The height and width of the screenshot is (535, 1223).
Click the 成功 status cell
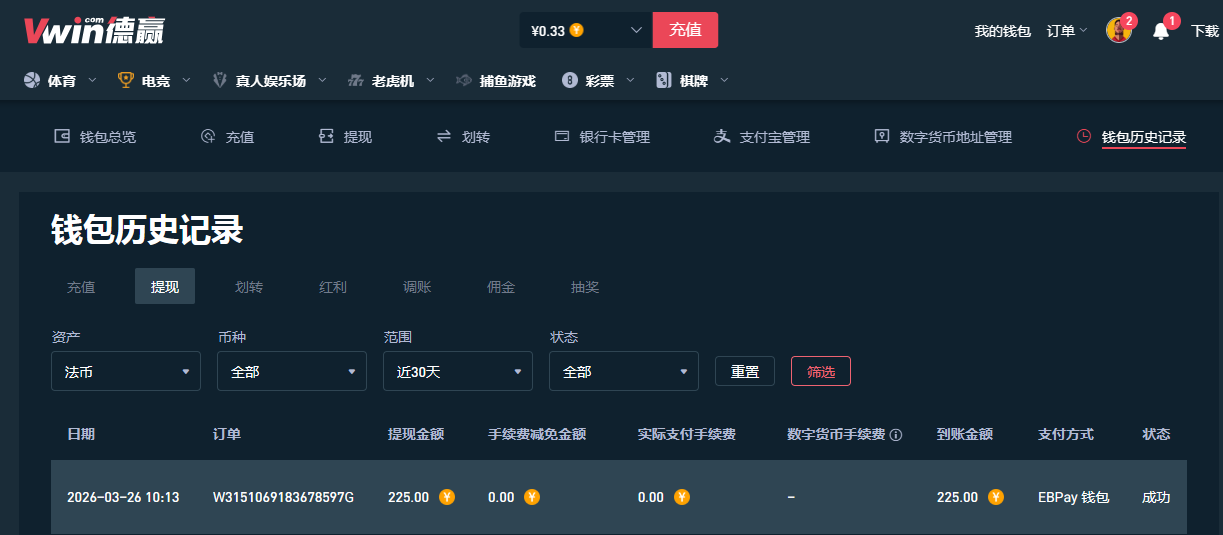(x=1156, y=497)
